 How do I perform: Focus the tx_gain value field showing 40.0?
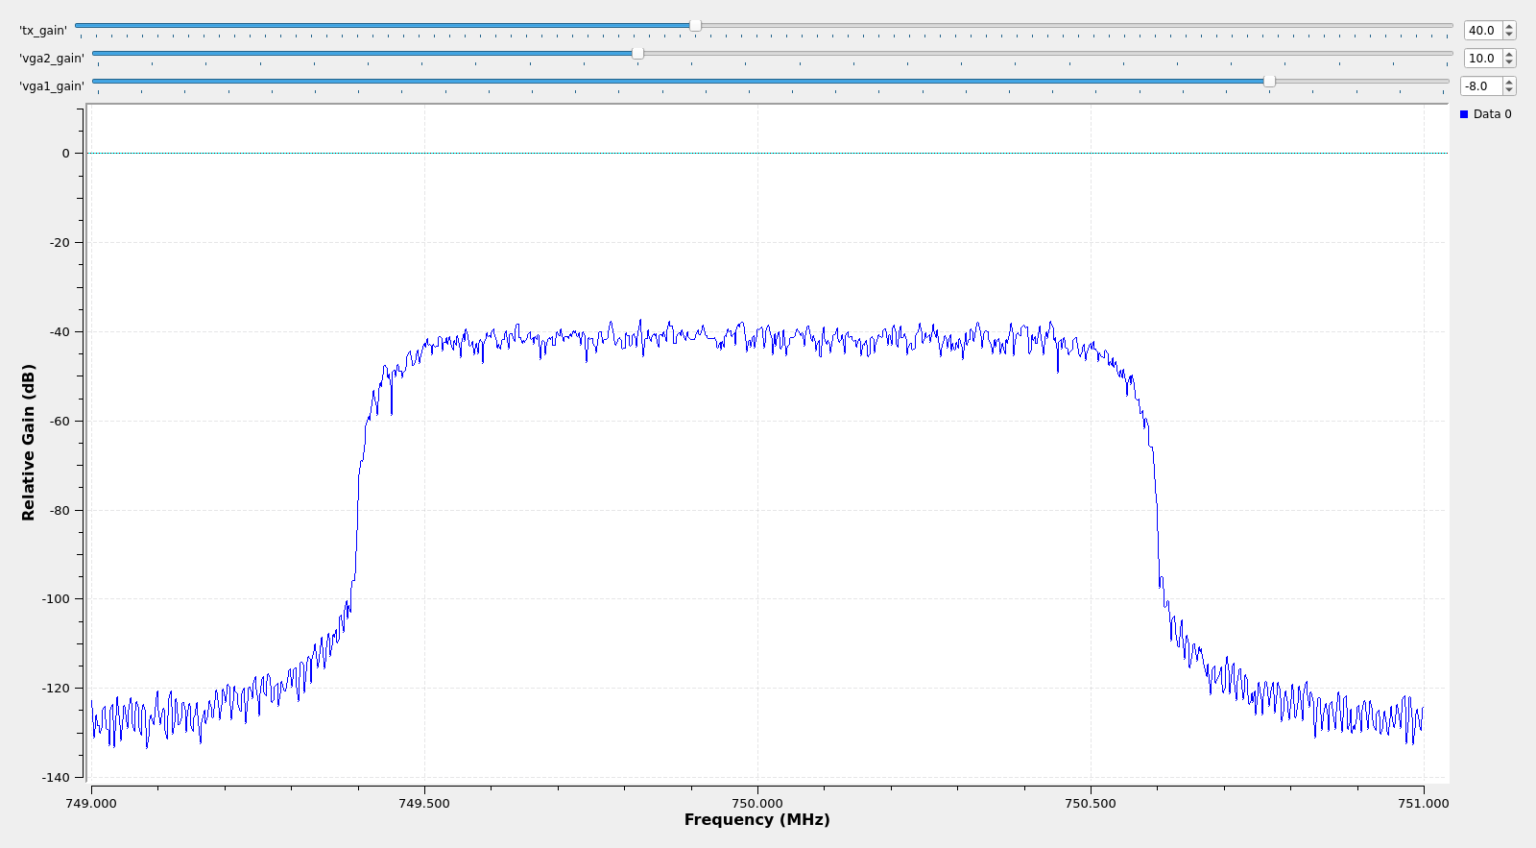click(x=1481, y=31)
